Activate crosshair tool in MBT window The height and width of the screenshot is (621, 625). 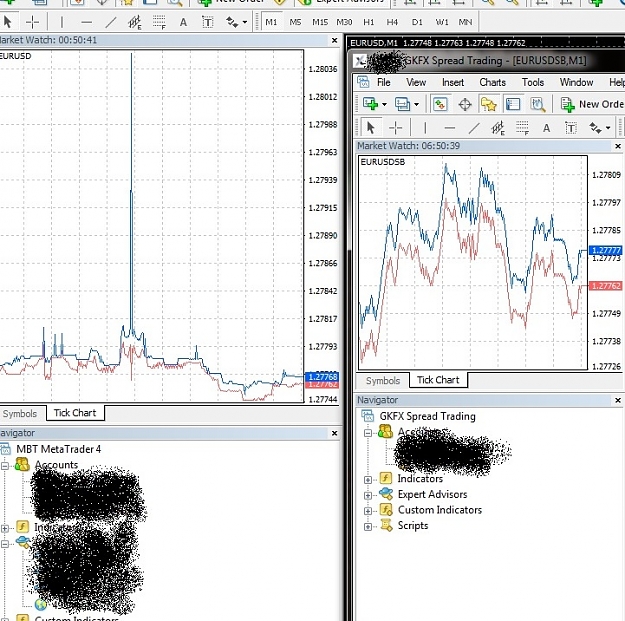point(32,22)
